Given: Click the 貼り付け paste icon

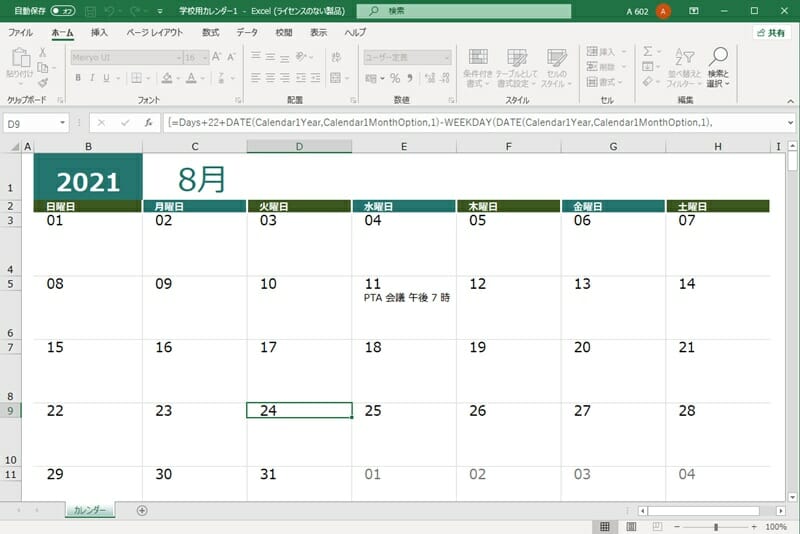Looking at the screenshot, I should (18, 62).
